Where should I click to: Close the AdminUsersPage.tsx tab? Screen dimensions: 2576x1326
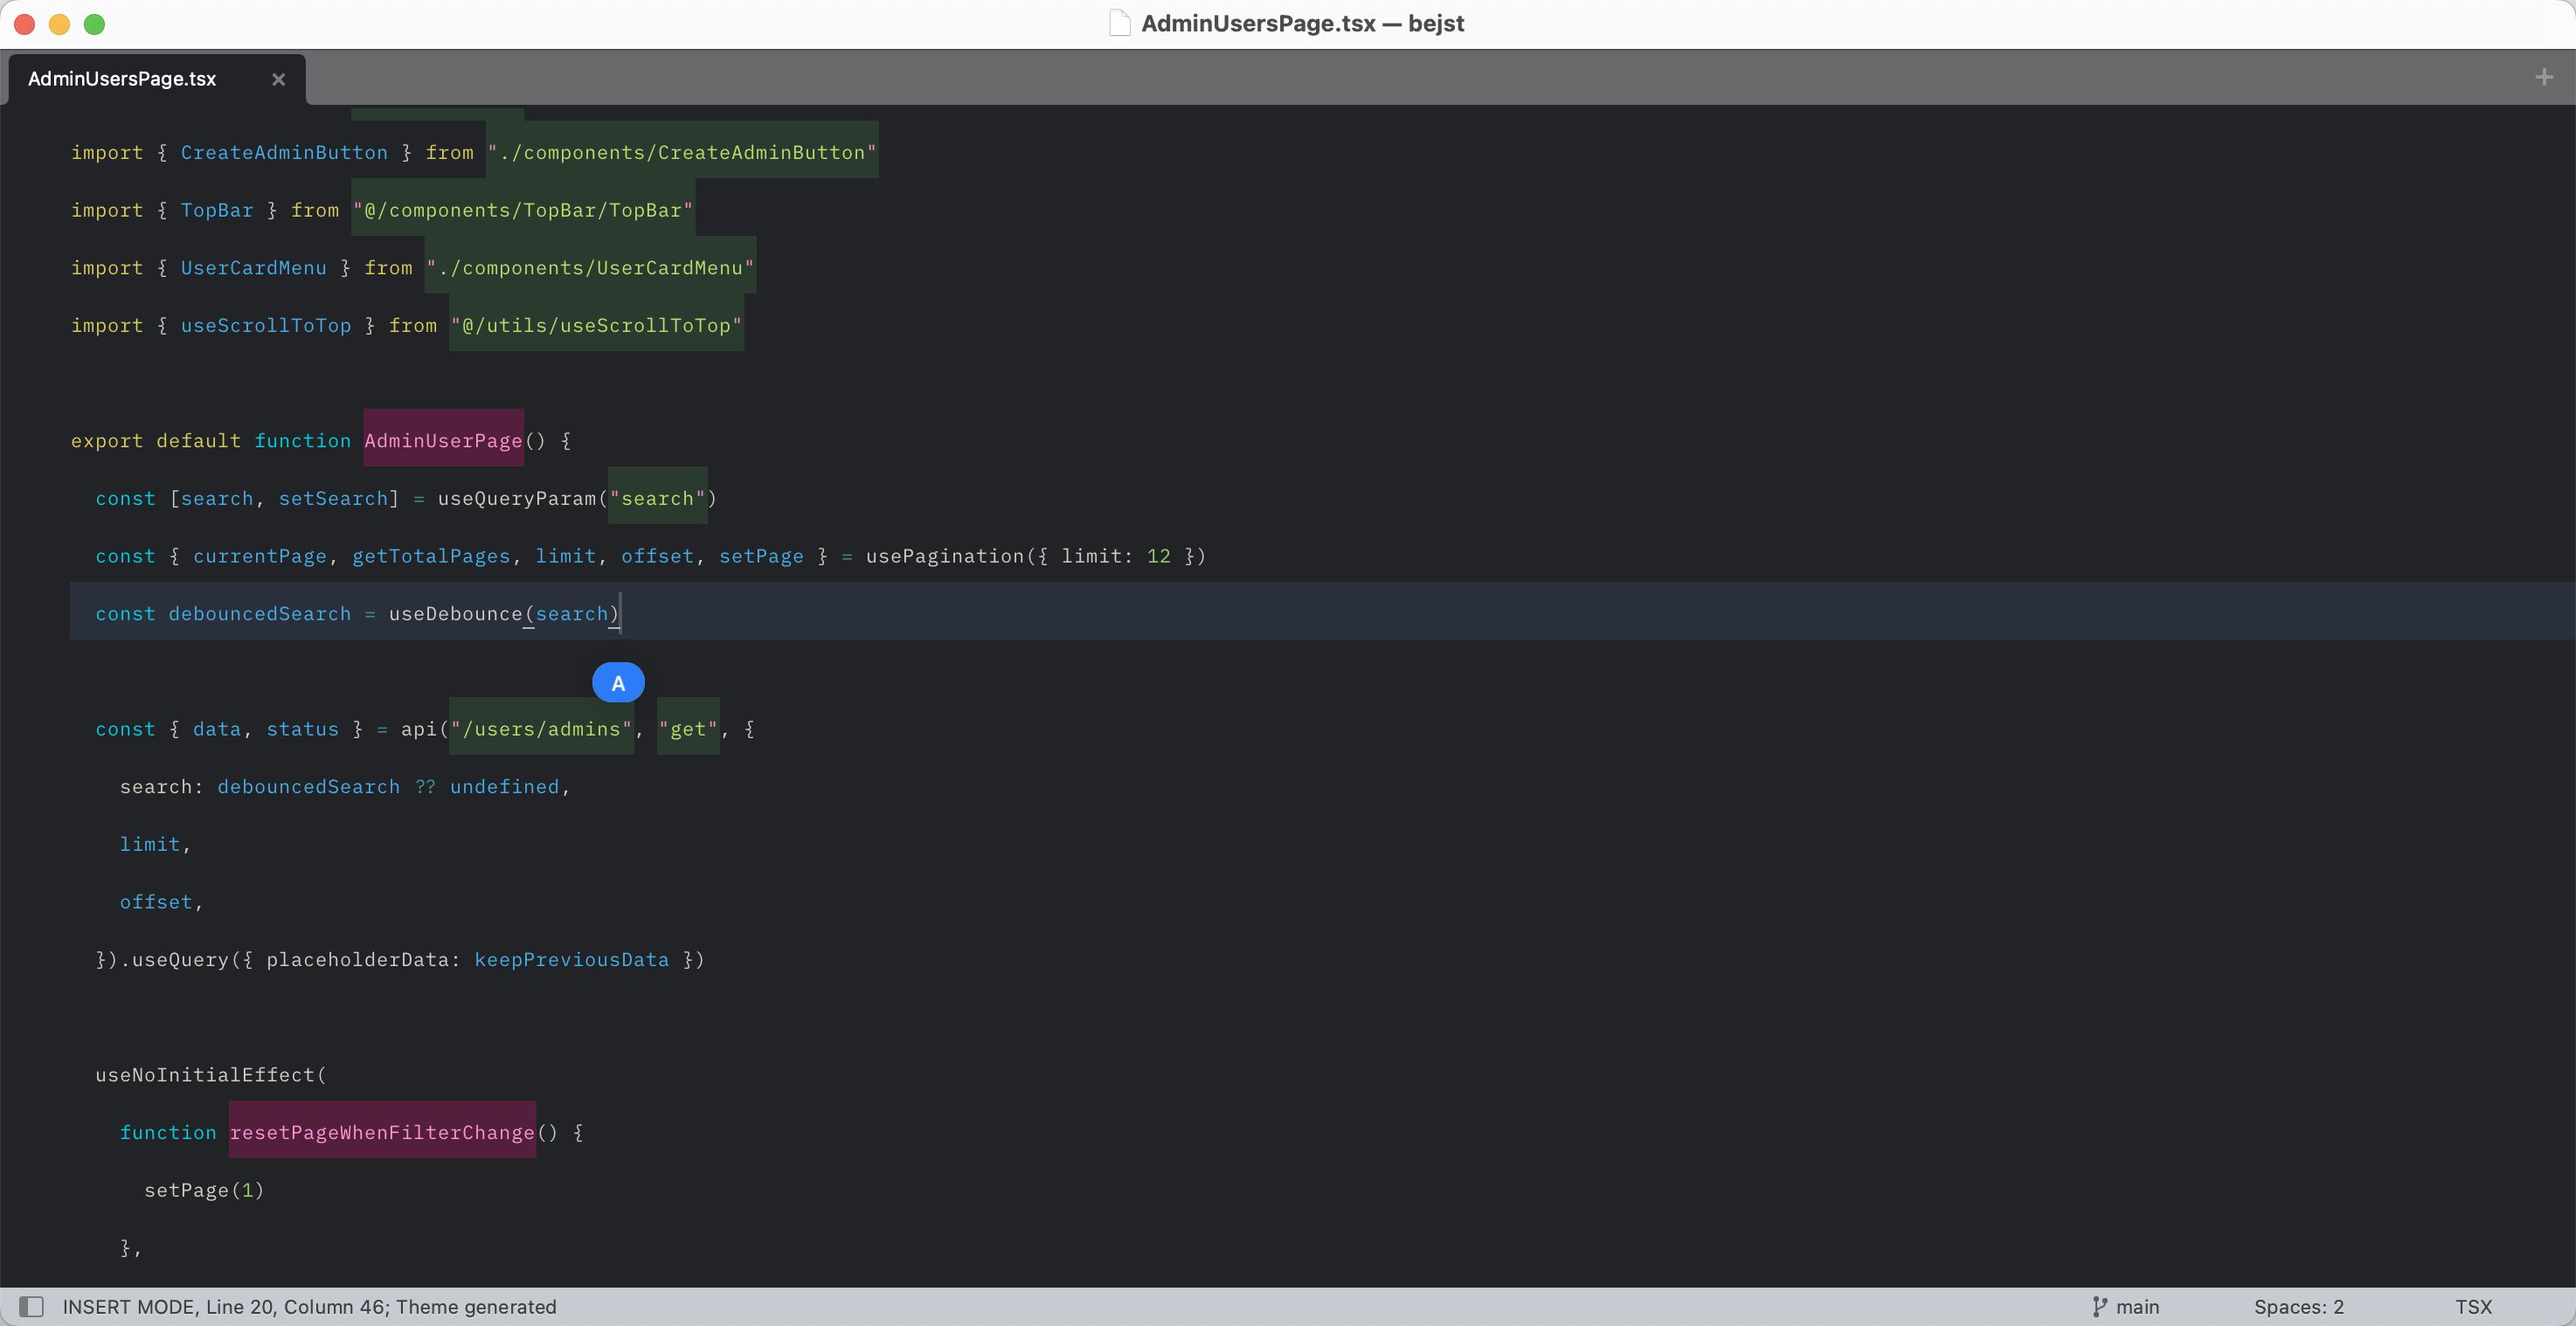click(279, 79)
